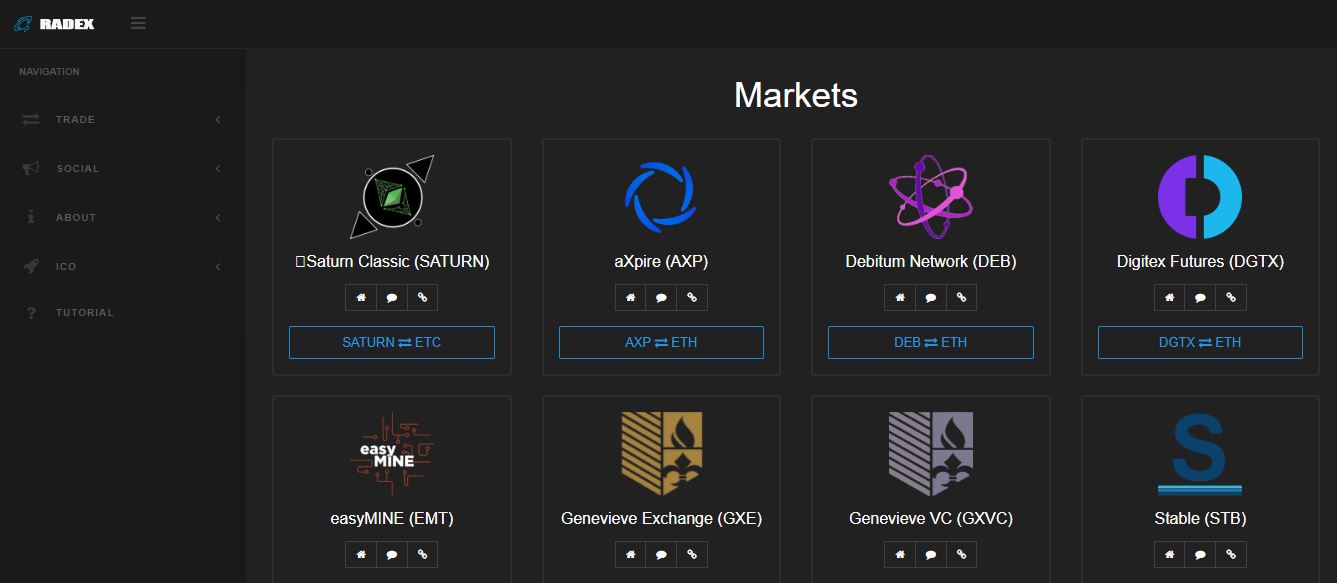This screenshot has height=583, width=1337.
Task: Open the AXP ⇄ ETH market
Action: [661, 342]
